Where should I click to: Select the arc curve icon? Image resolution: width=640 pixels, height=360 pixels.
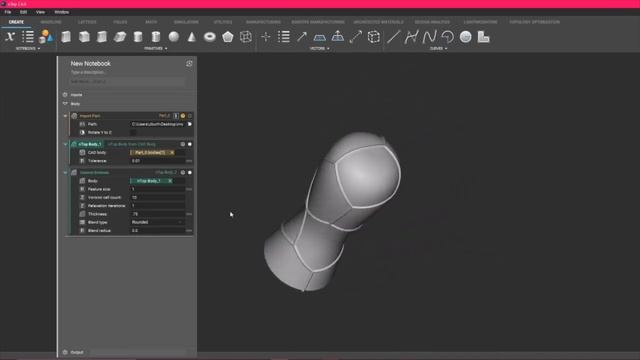(447, 37)
